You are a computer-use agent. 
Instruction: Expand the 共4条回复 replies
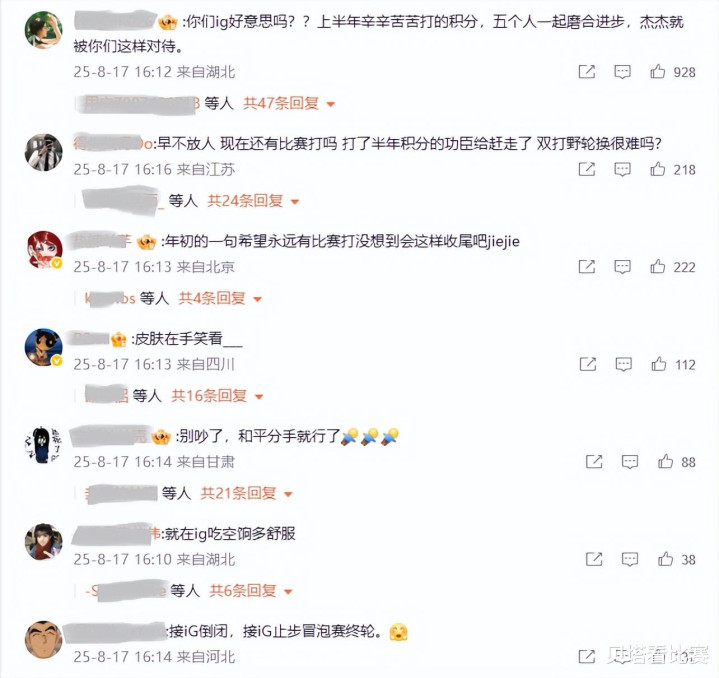[x=220, y=298]
